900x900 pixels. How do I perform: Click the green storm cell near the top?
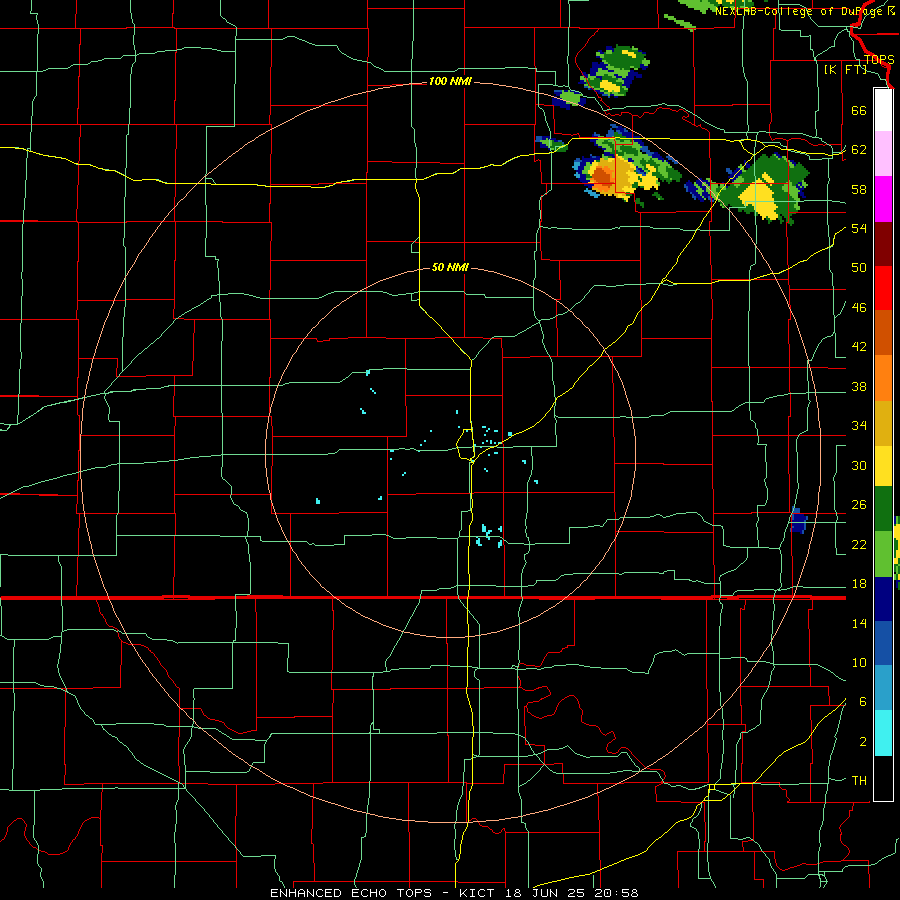615,70
